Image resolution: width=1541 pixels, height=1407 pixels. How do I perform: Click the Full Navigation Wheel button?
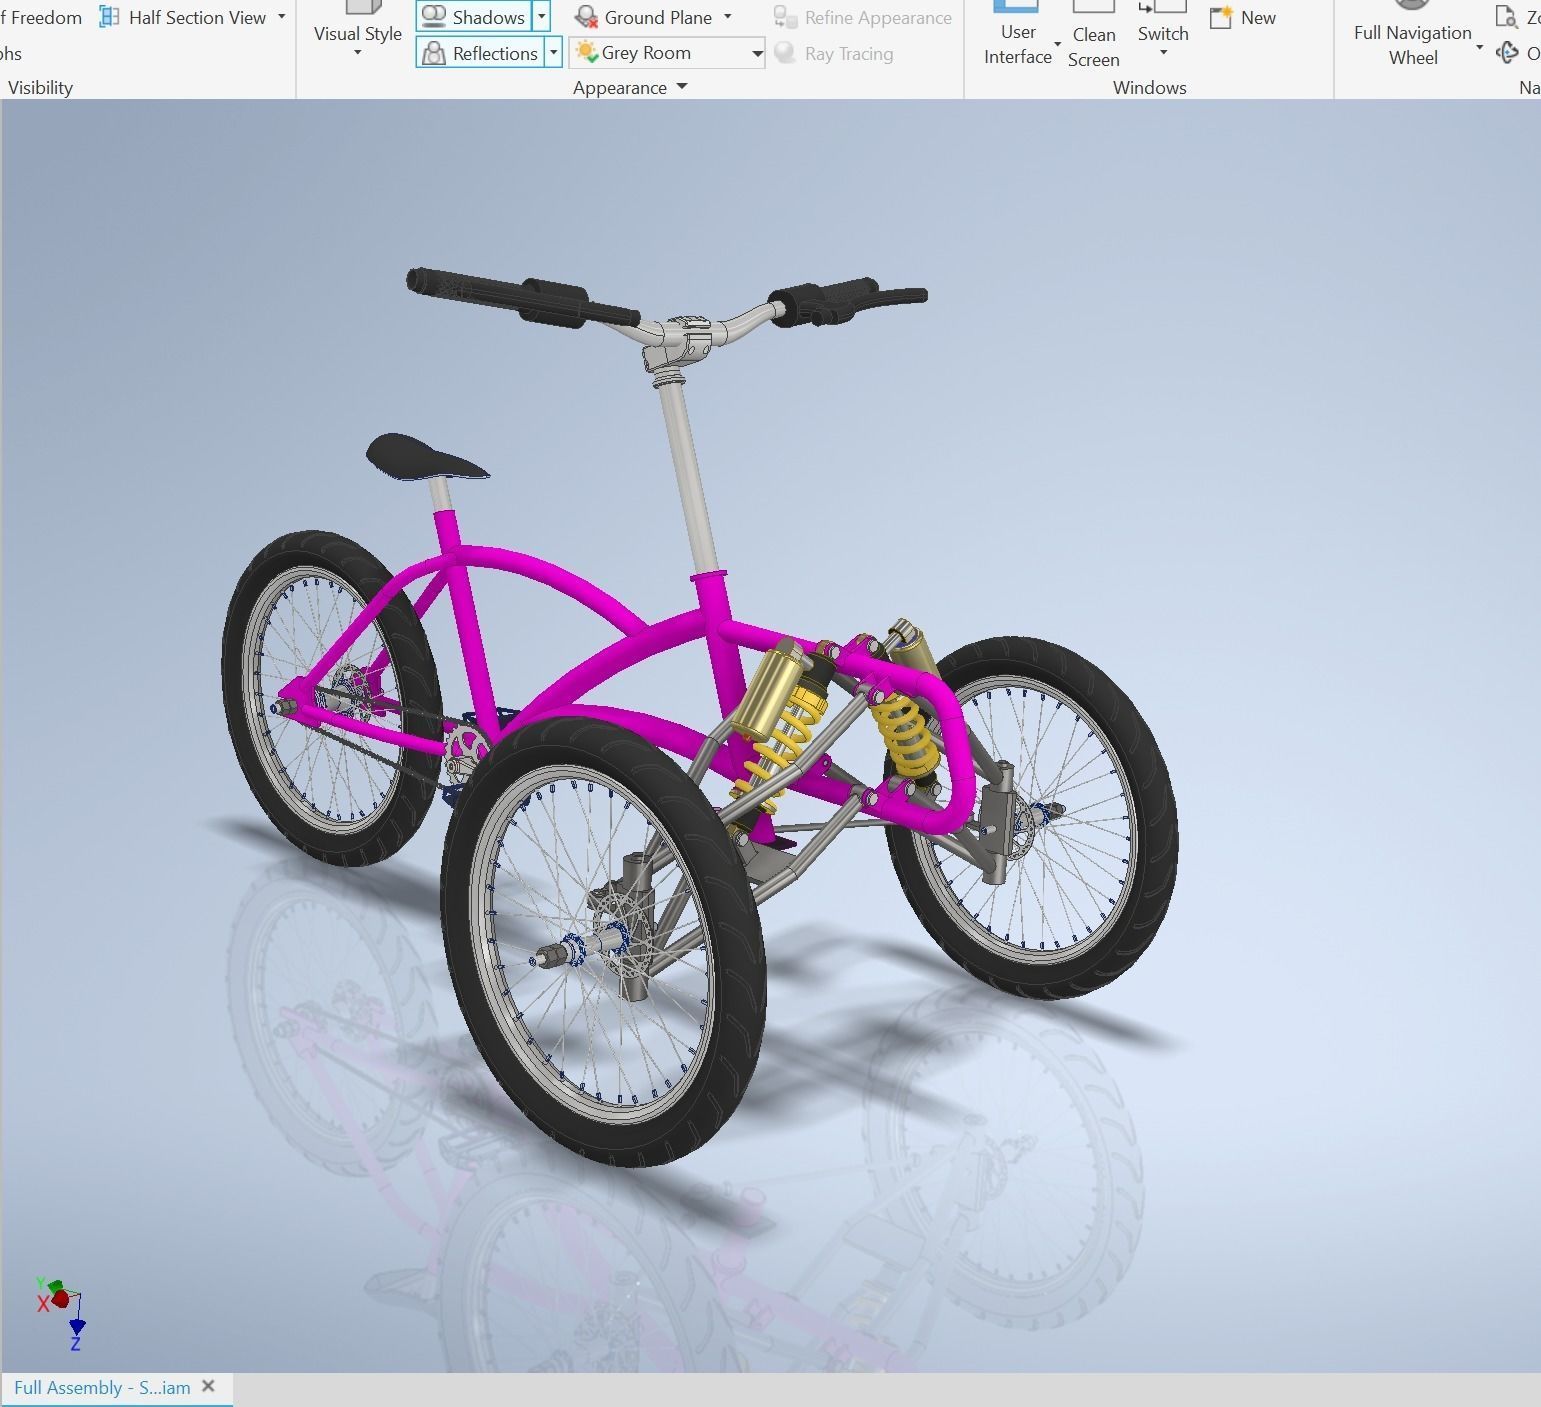1412,35
